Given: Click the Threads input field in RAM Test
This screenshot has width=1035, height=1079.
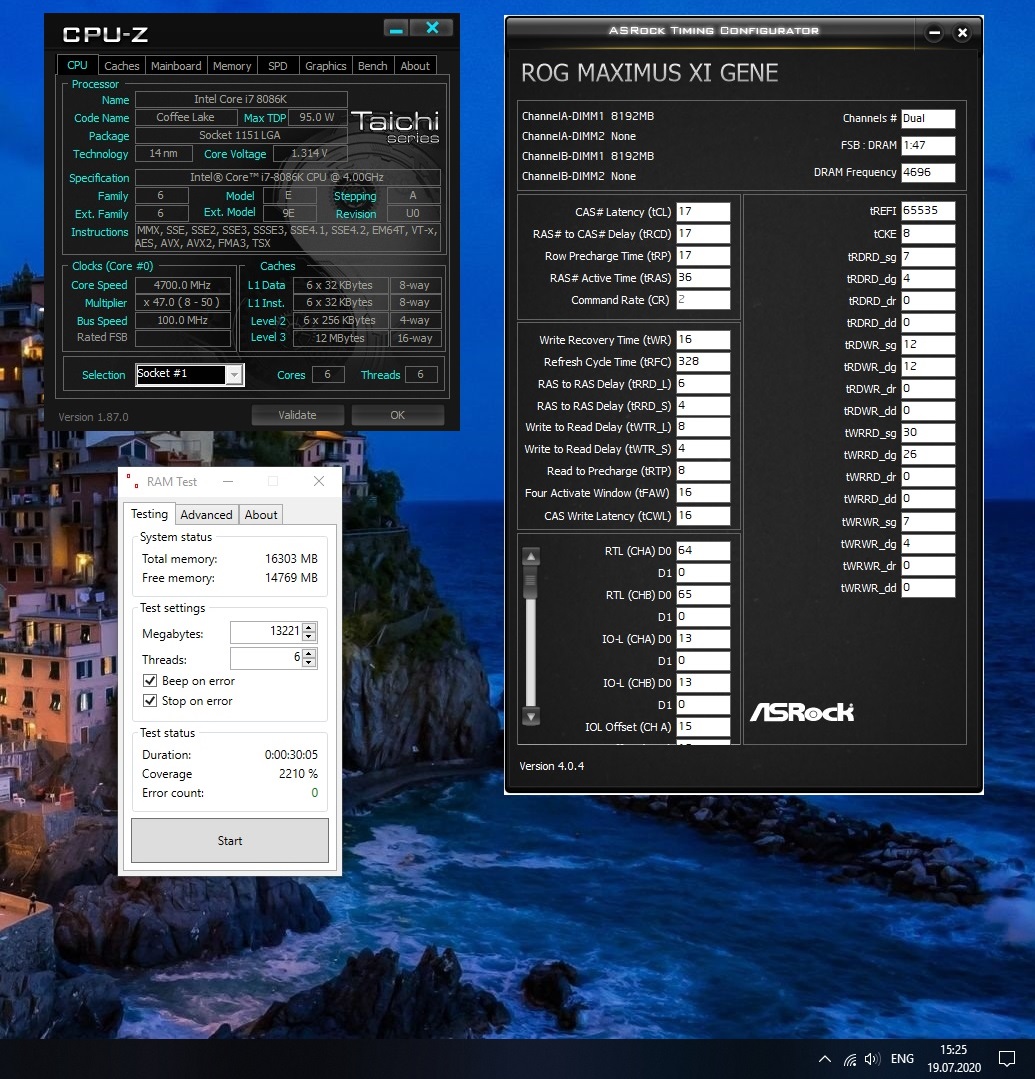Looking at the screenshot, I should point(266,658).
